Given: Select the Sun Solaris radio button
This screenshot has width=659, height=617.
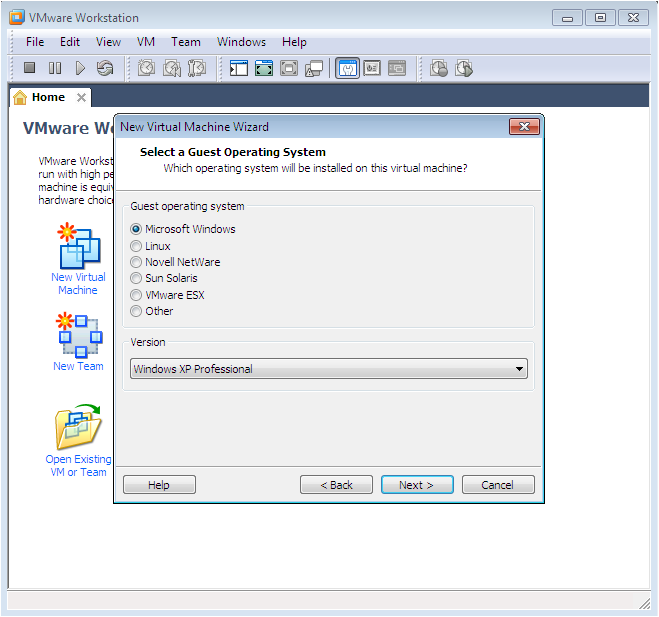Looking at the screenshot, I should [x=136, y=278].
